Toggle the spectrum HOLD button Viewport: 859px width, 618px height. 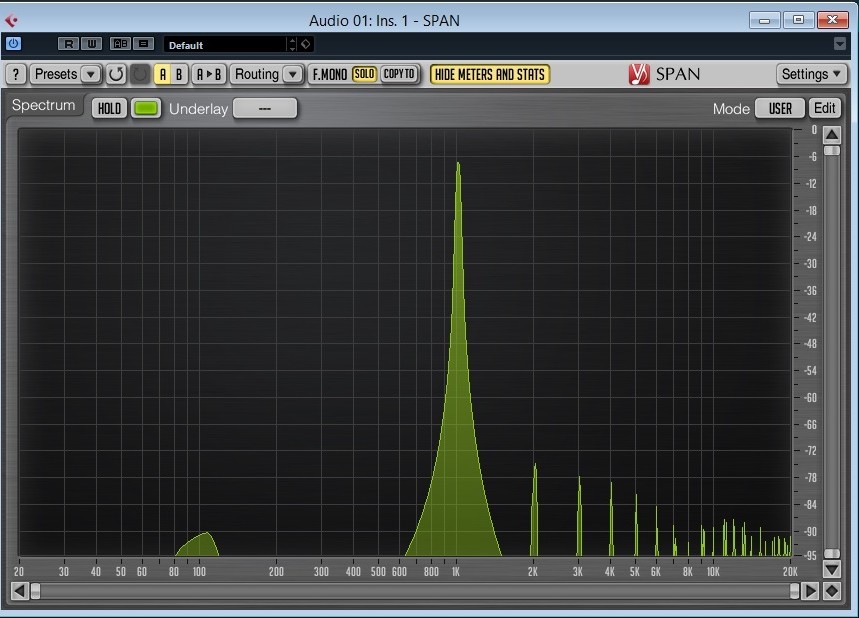click(x=110, y=108)
